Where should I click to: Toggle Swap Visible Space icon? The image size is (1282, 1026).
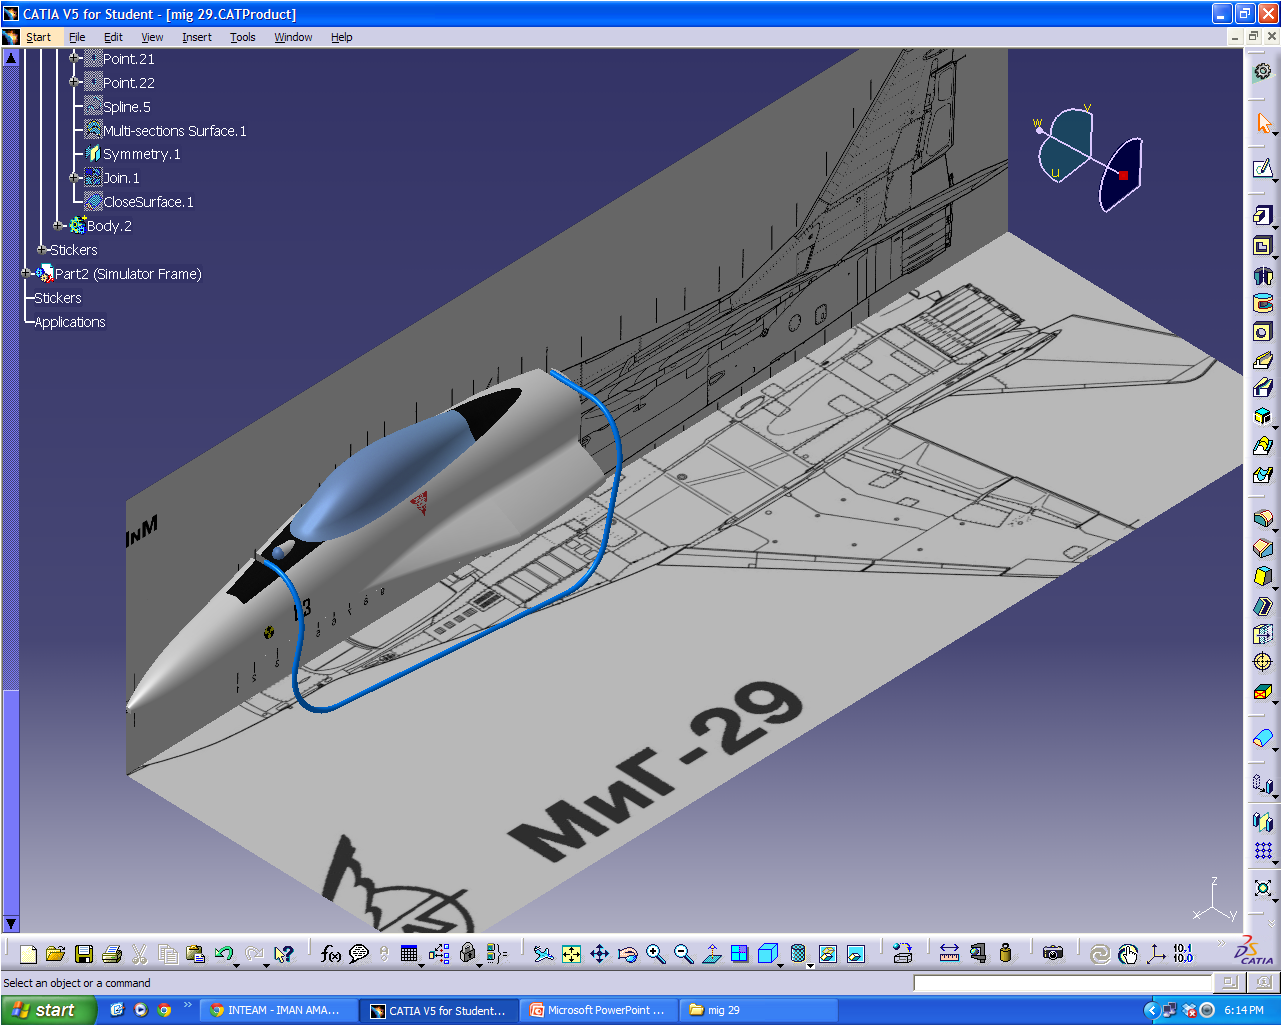pyautogui.click(x=855, y=954)
